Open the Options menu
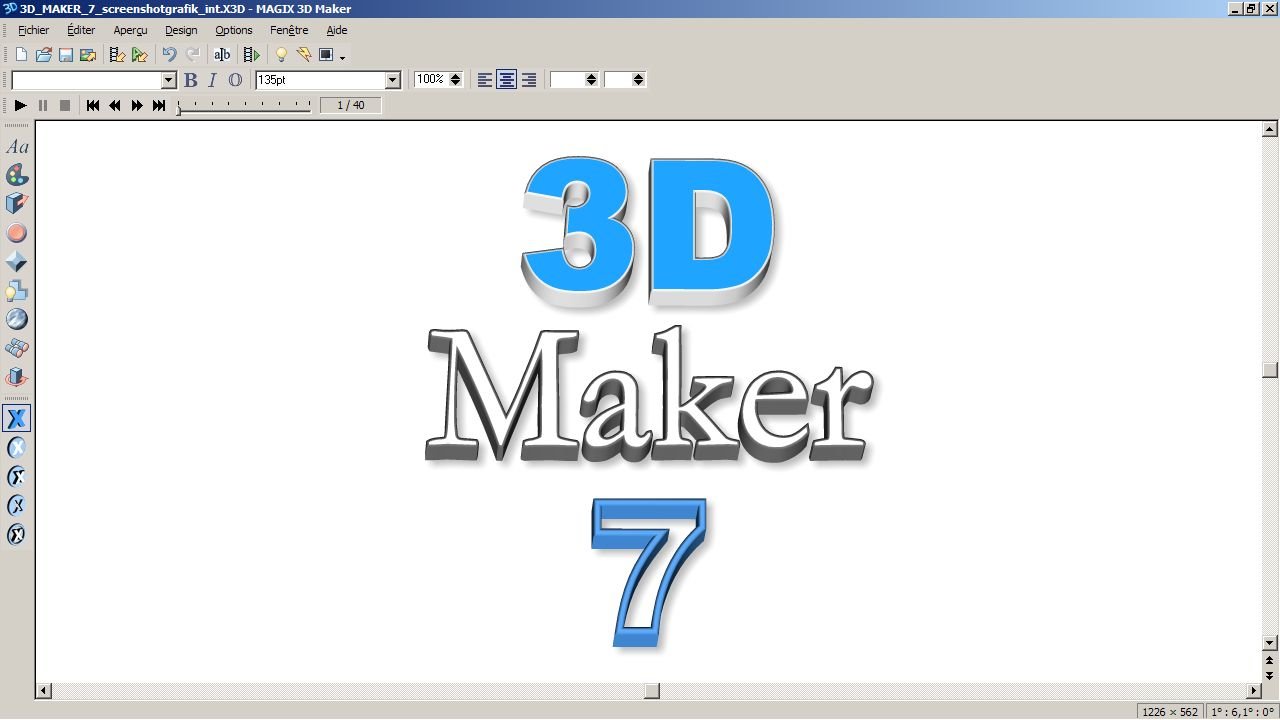Viewport: 1280px width, 720px height. tap(234, 30)
